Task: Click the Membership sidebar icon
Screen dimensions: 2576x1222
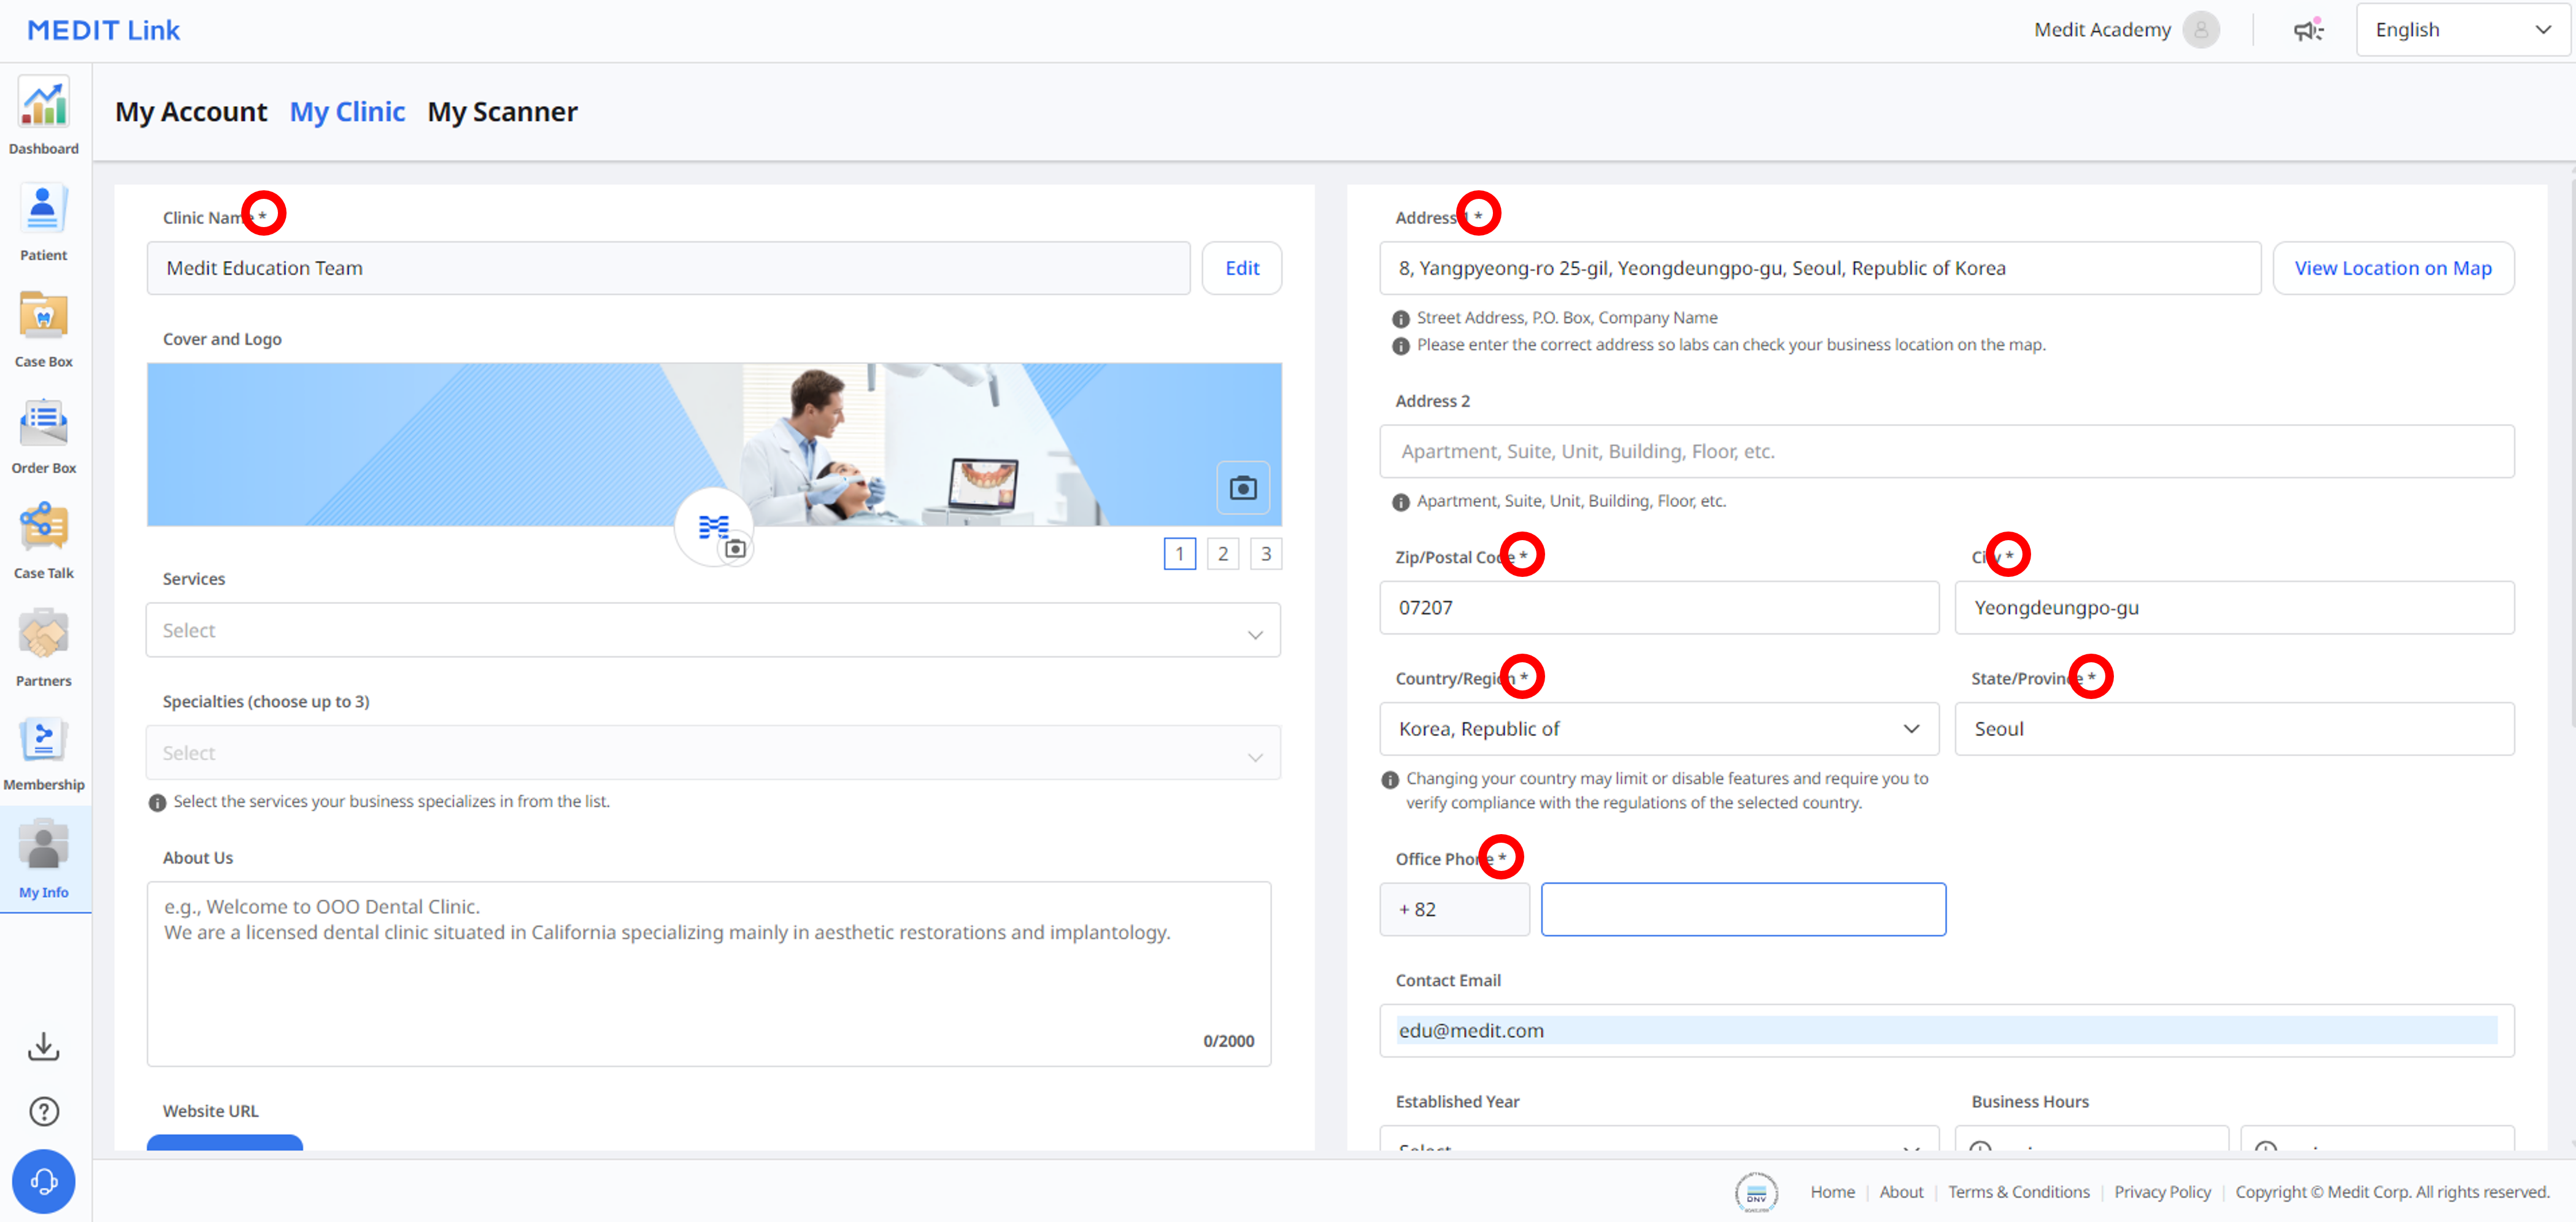Action: pyautogui.click(x=43, y=740)
